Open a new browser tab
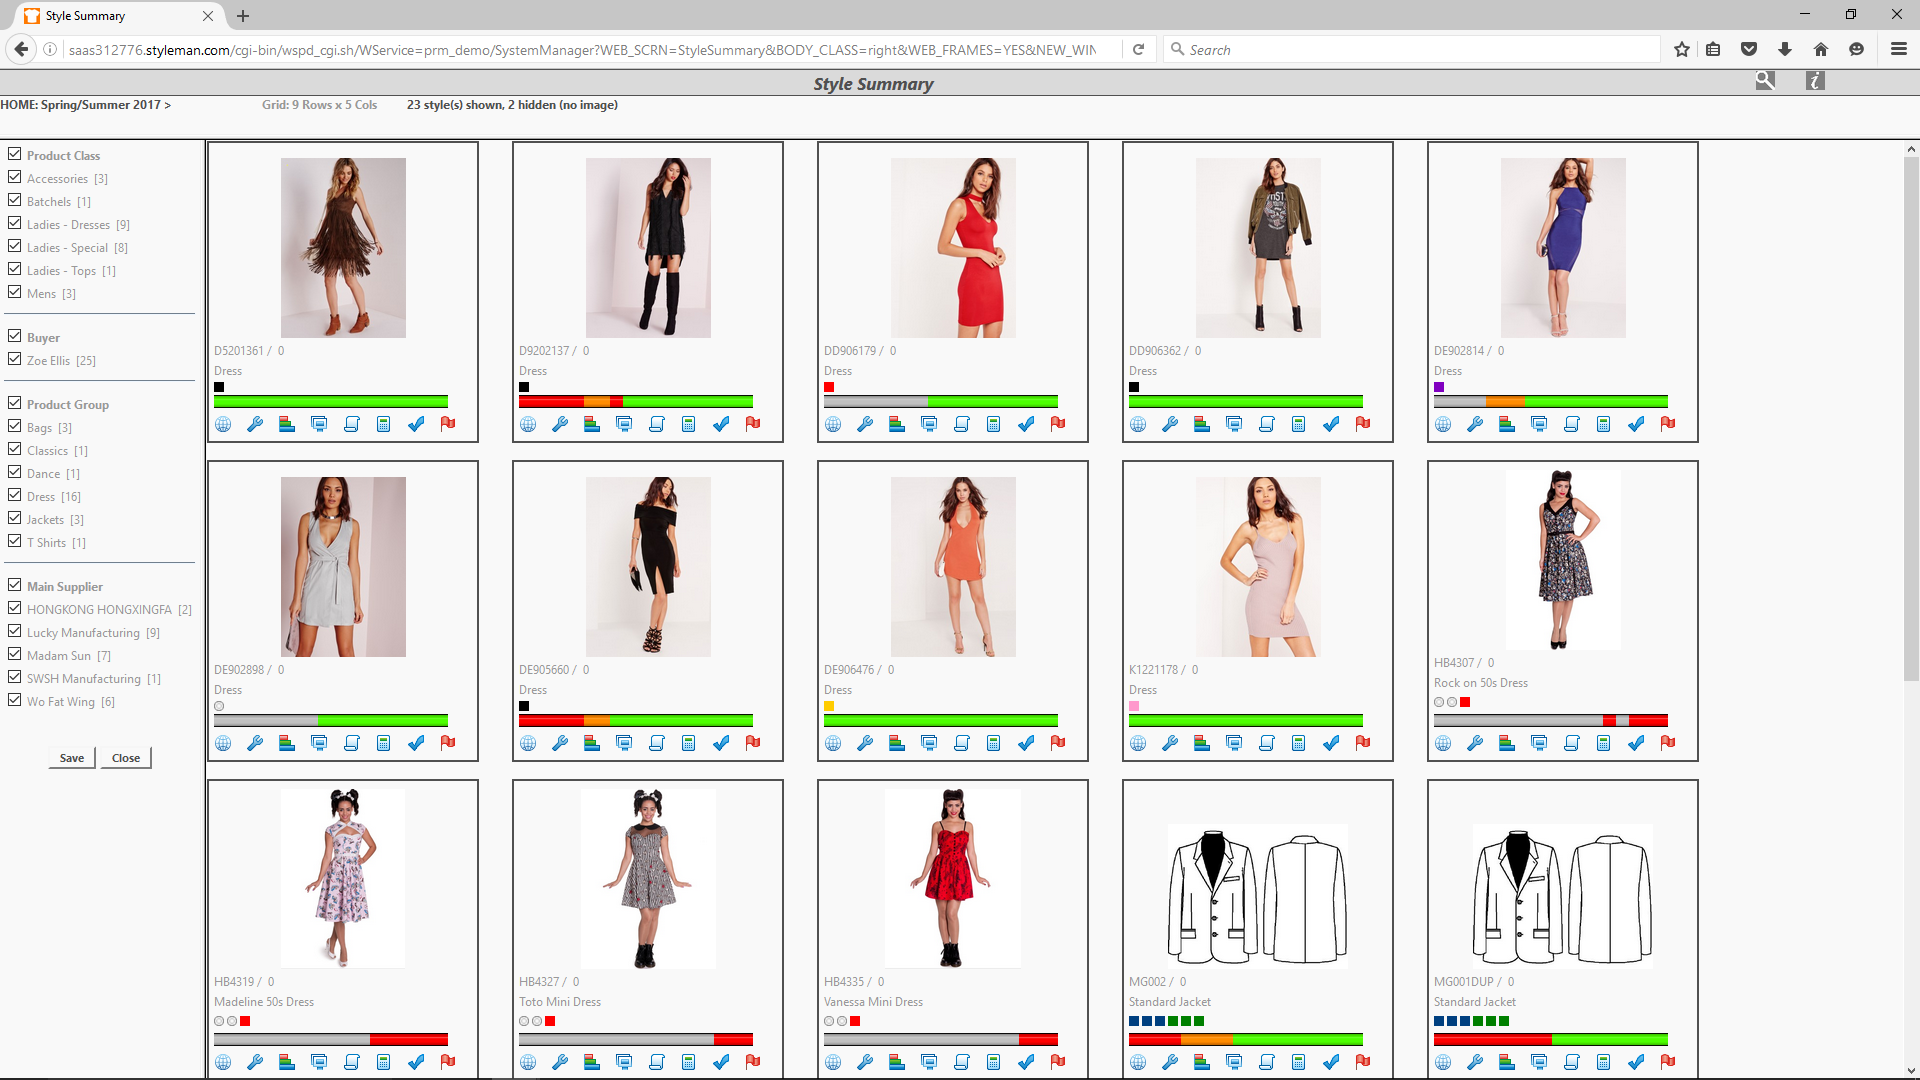The image size is (1920, 1080). click(x=243, y=16)
